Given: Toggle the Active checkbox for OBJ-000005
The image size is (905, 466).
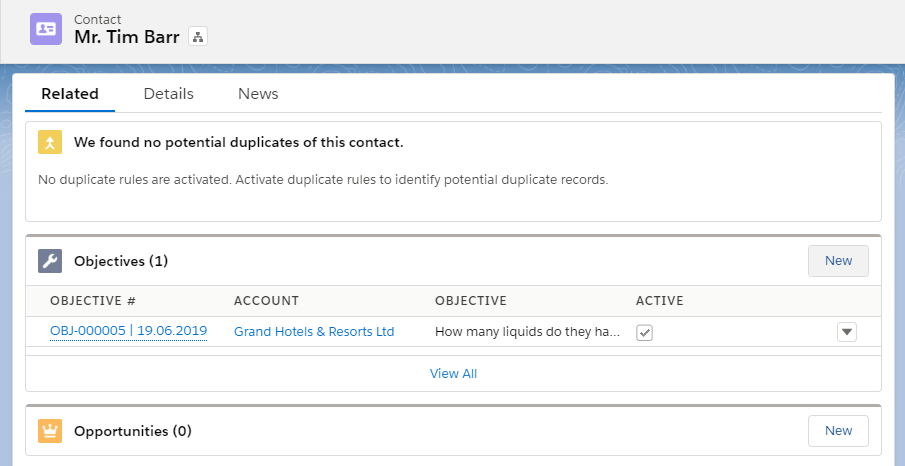Looking at the screenshot, I should tap(645, 332).
